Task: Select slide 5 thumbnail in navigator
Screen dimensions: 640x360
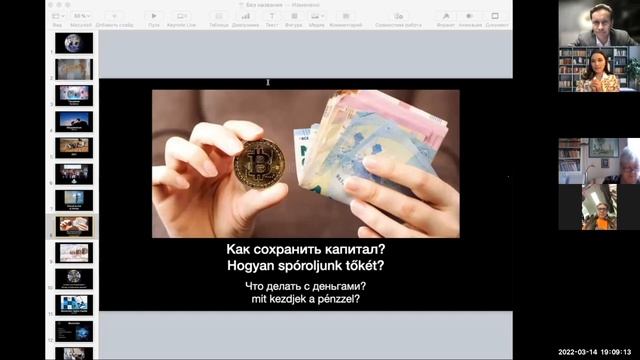Action: pos(74,148)
